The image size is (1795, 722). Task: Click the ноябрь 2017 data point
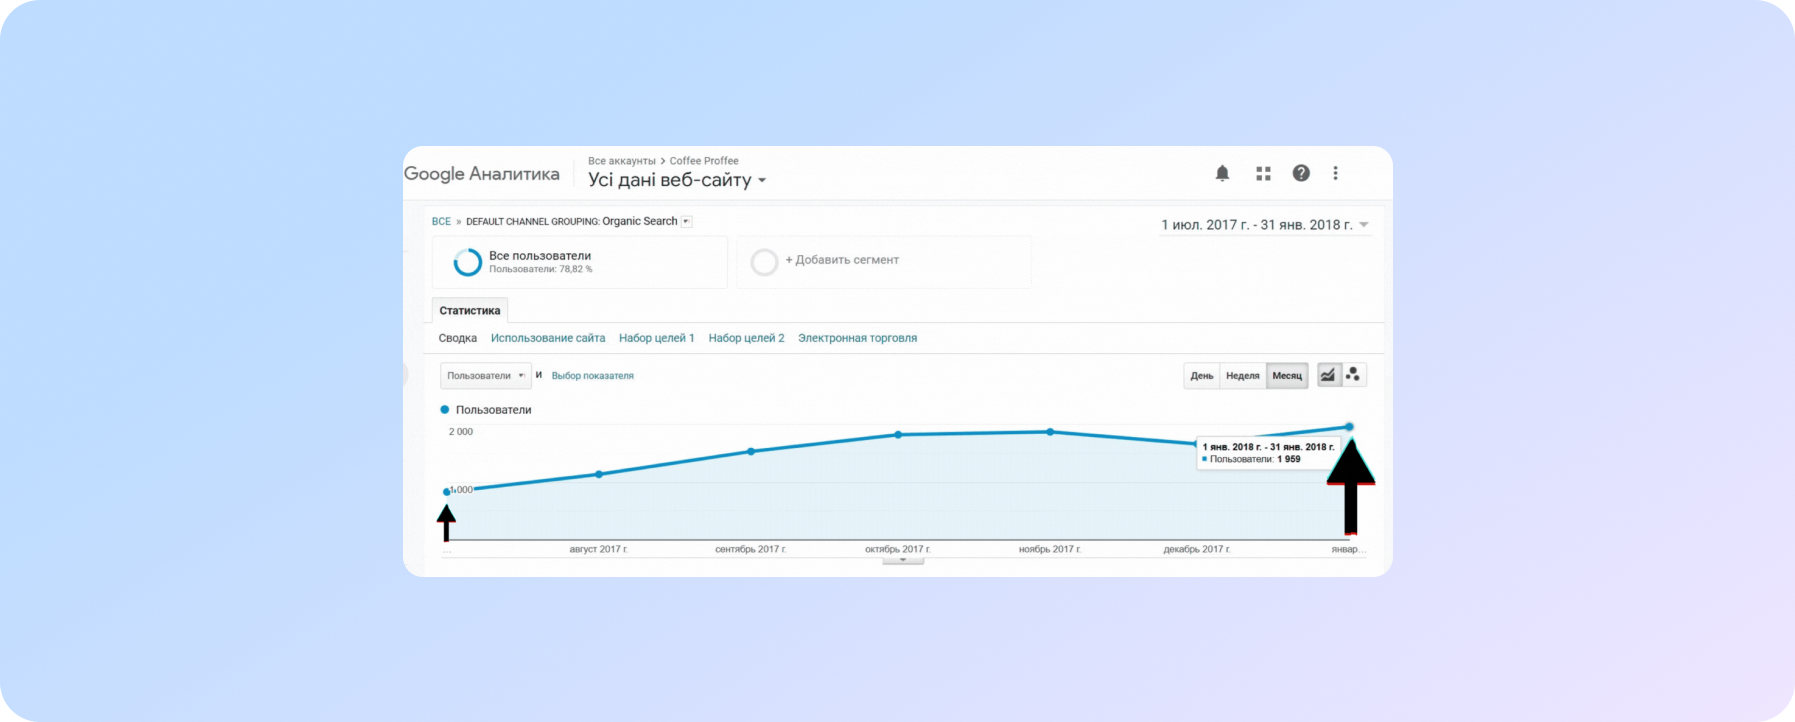(x=1050, y=432)
